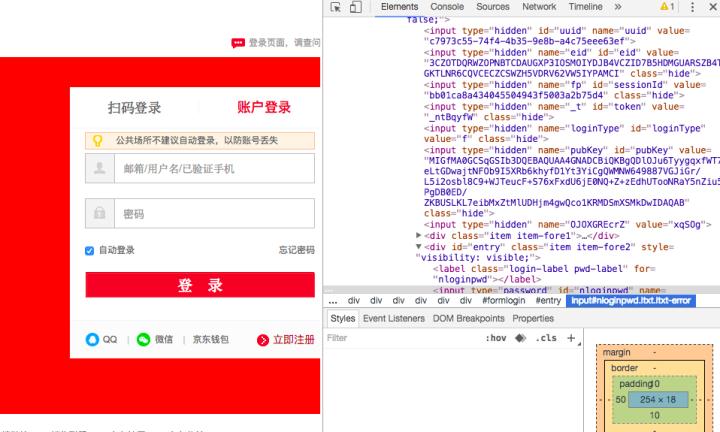Click the diamond animation icon in styles bar
720x432 pixels.
click(520, 338)
